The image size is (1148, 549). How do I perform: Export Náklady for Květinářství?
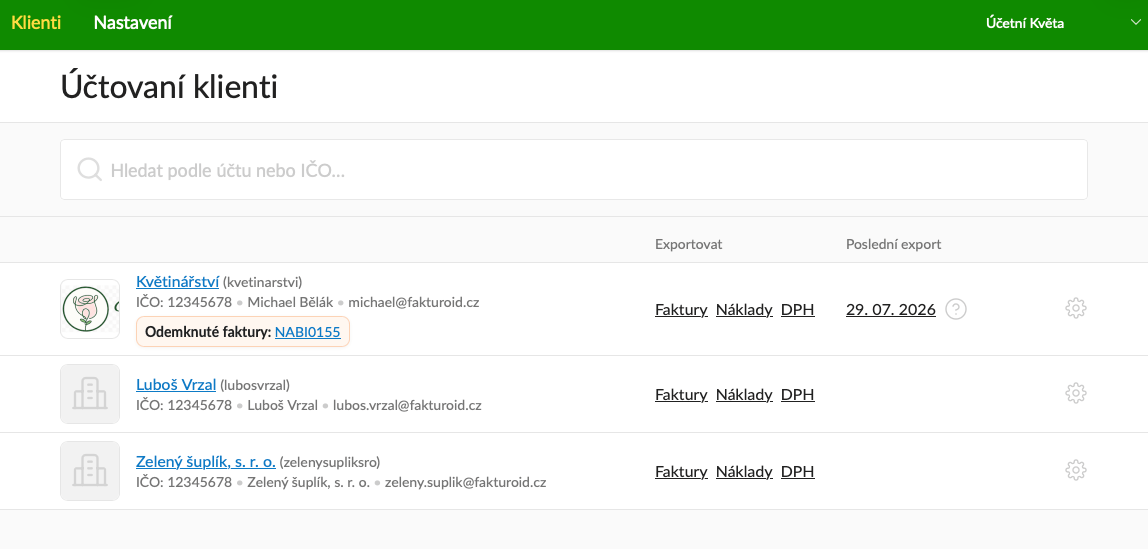[x=744, y=310]
